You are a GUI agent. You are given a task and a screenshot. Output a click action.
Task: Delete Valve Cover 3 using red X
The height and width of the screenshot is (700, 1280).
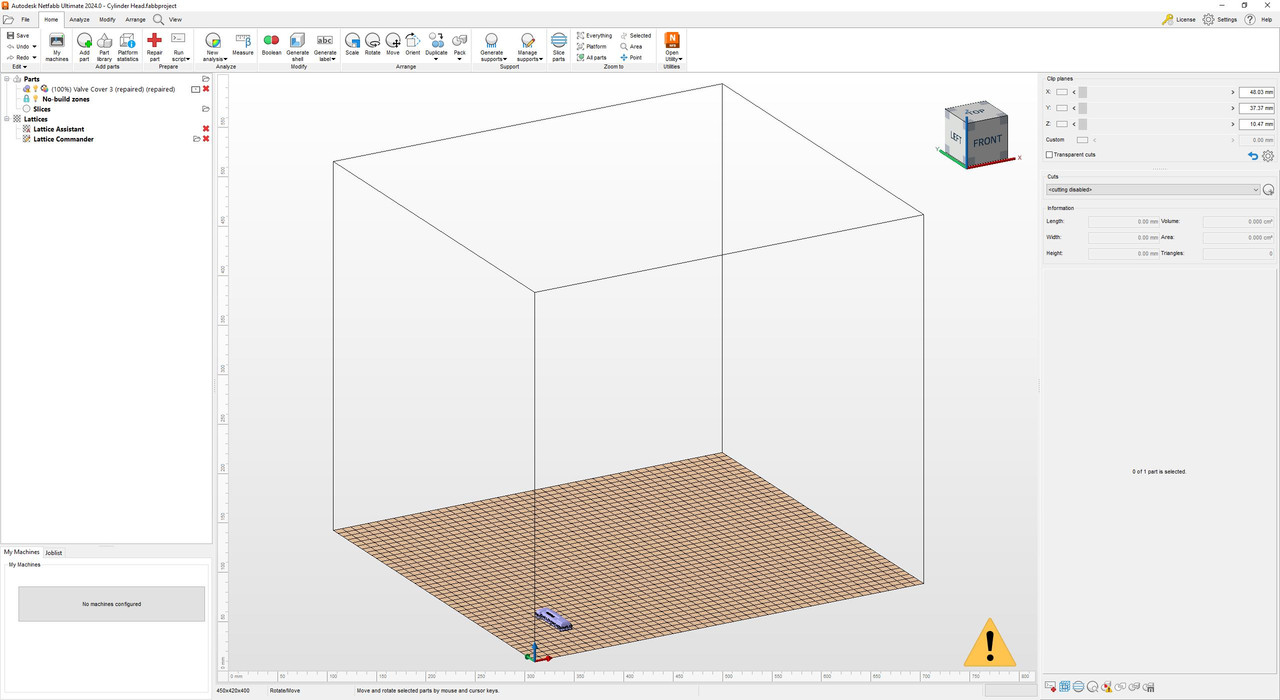coord(206,89)
